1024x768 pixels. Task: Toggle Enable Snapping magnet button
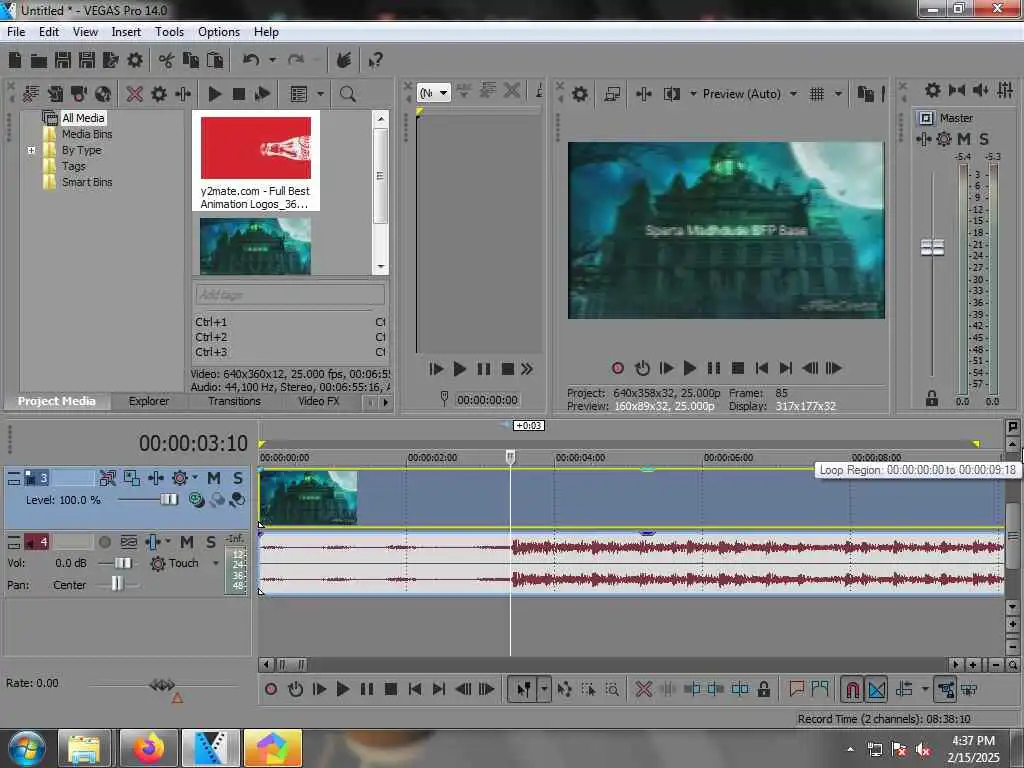tap(852, 689)
